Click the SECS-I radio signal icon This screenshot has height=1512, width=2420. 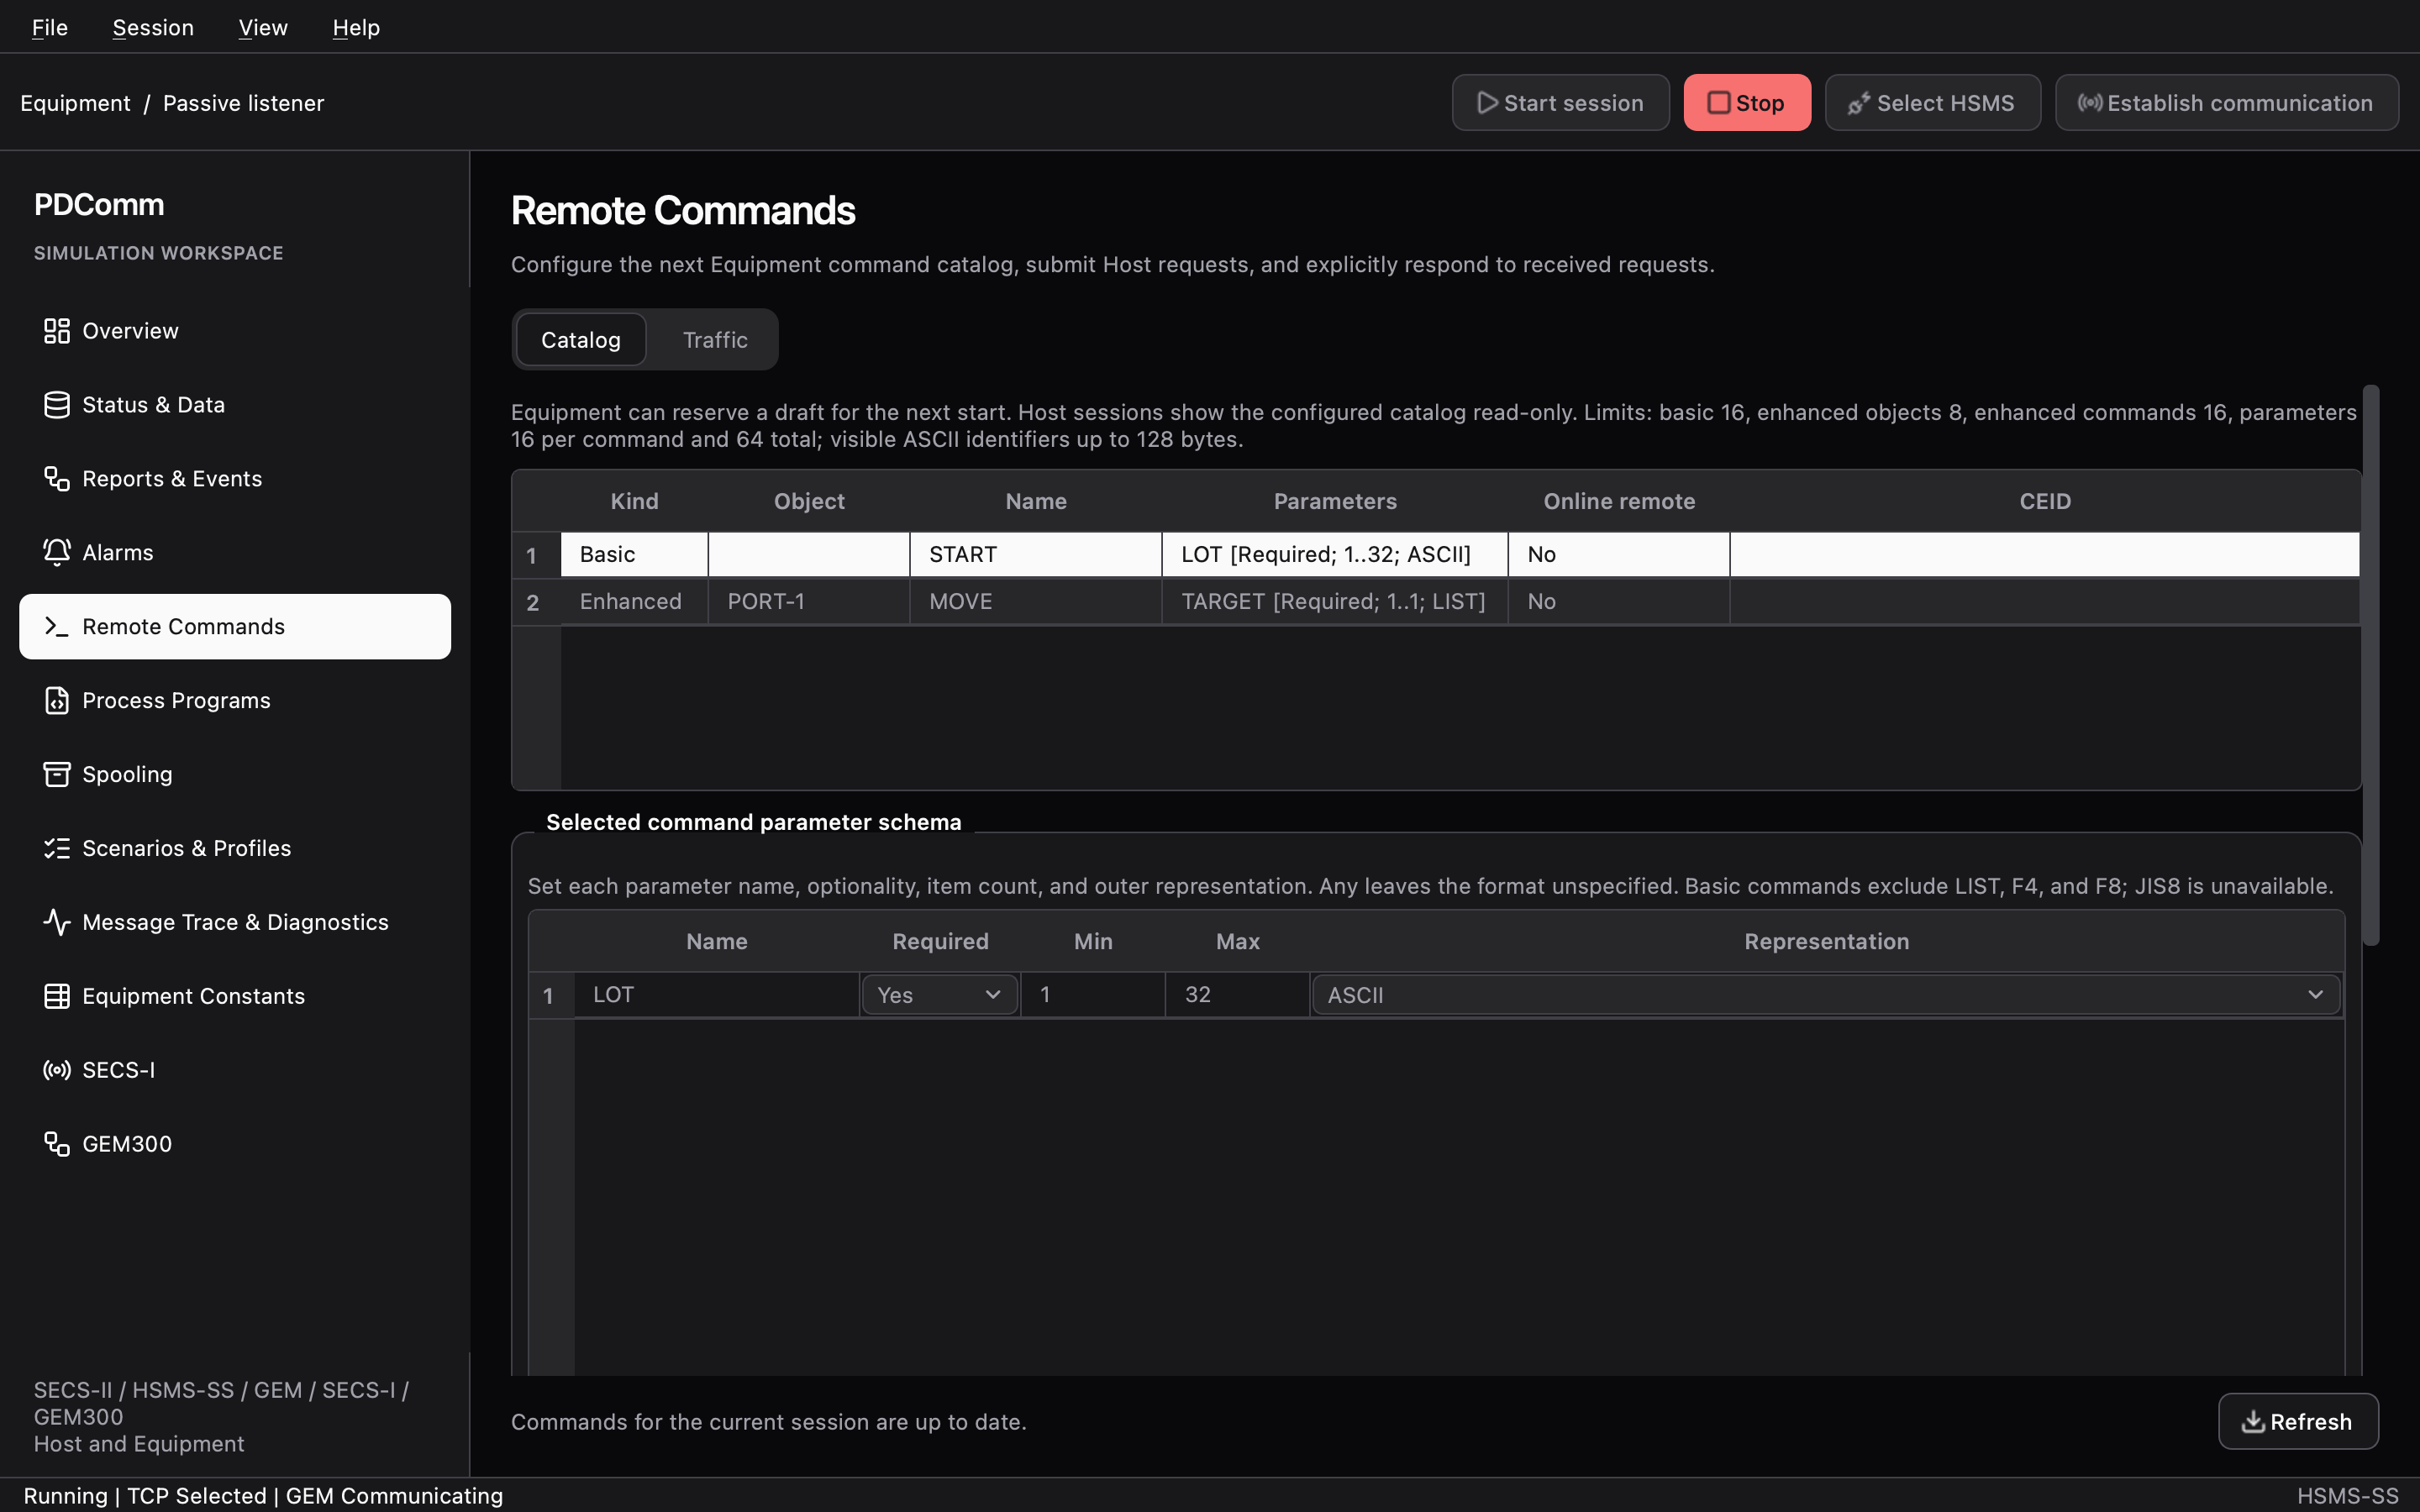pyautogui.click(x=57, y=1071)
